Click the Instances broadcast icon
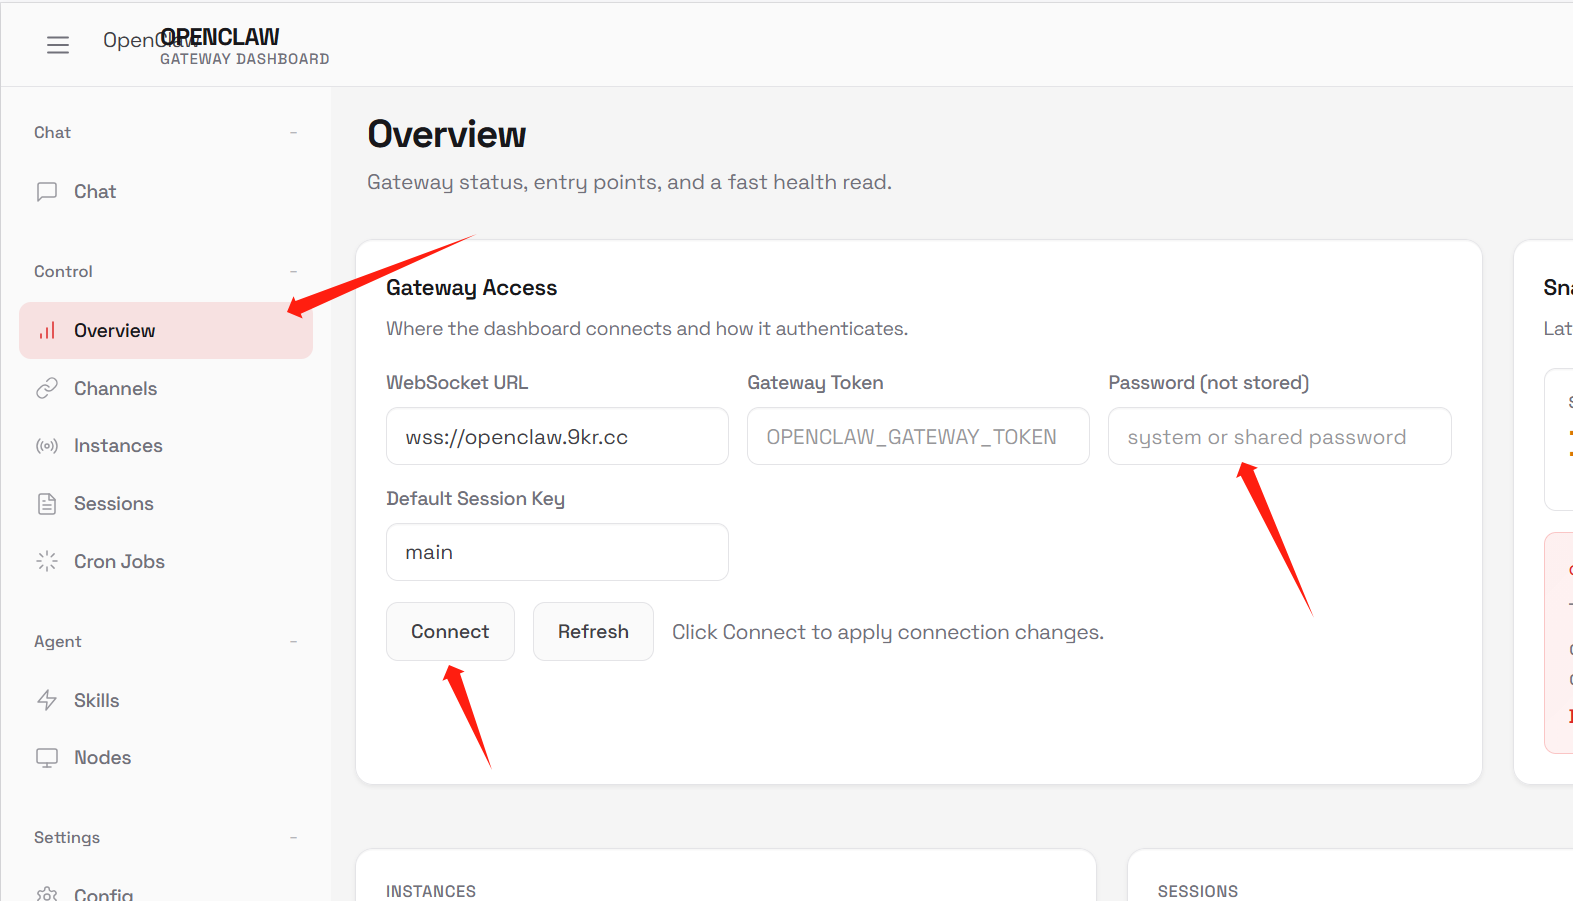The image size is (1573, 901). point(47,446)
